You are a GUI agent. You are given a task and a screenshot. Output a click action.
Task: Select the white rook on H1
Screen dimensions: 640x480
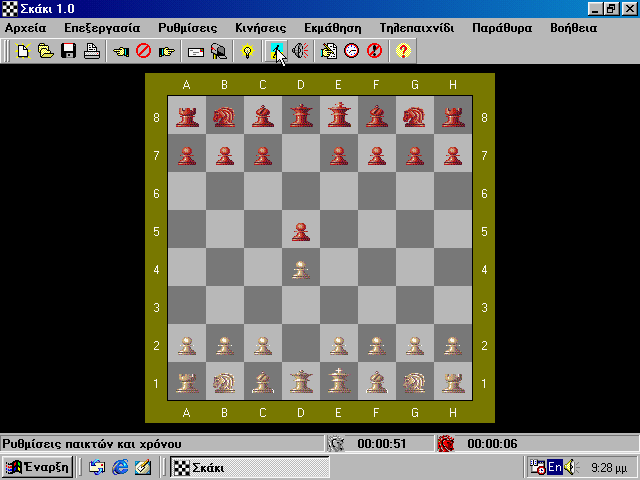pos(453,383)
